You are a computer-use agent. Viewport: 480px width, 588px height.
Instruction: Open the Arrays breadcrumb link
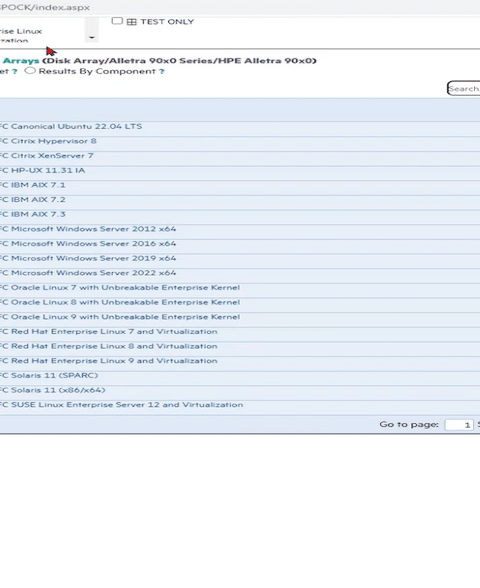click(x=21, y=61)
